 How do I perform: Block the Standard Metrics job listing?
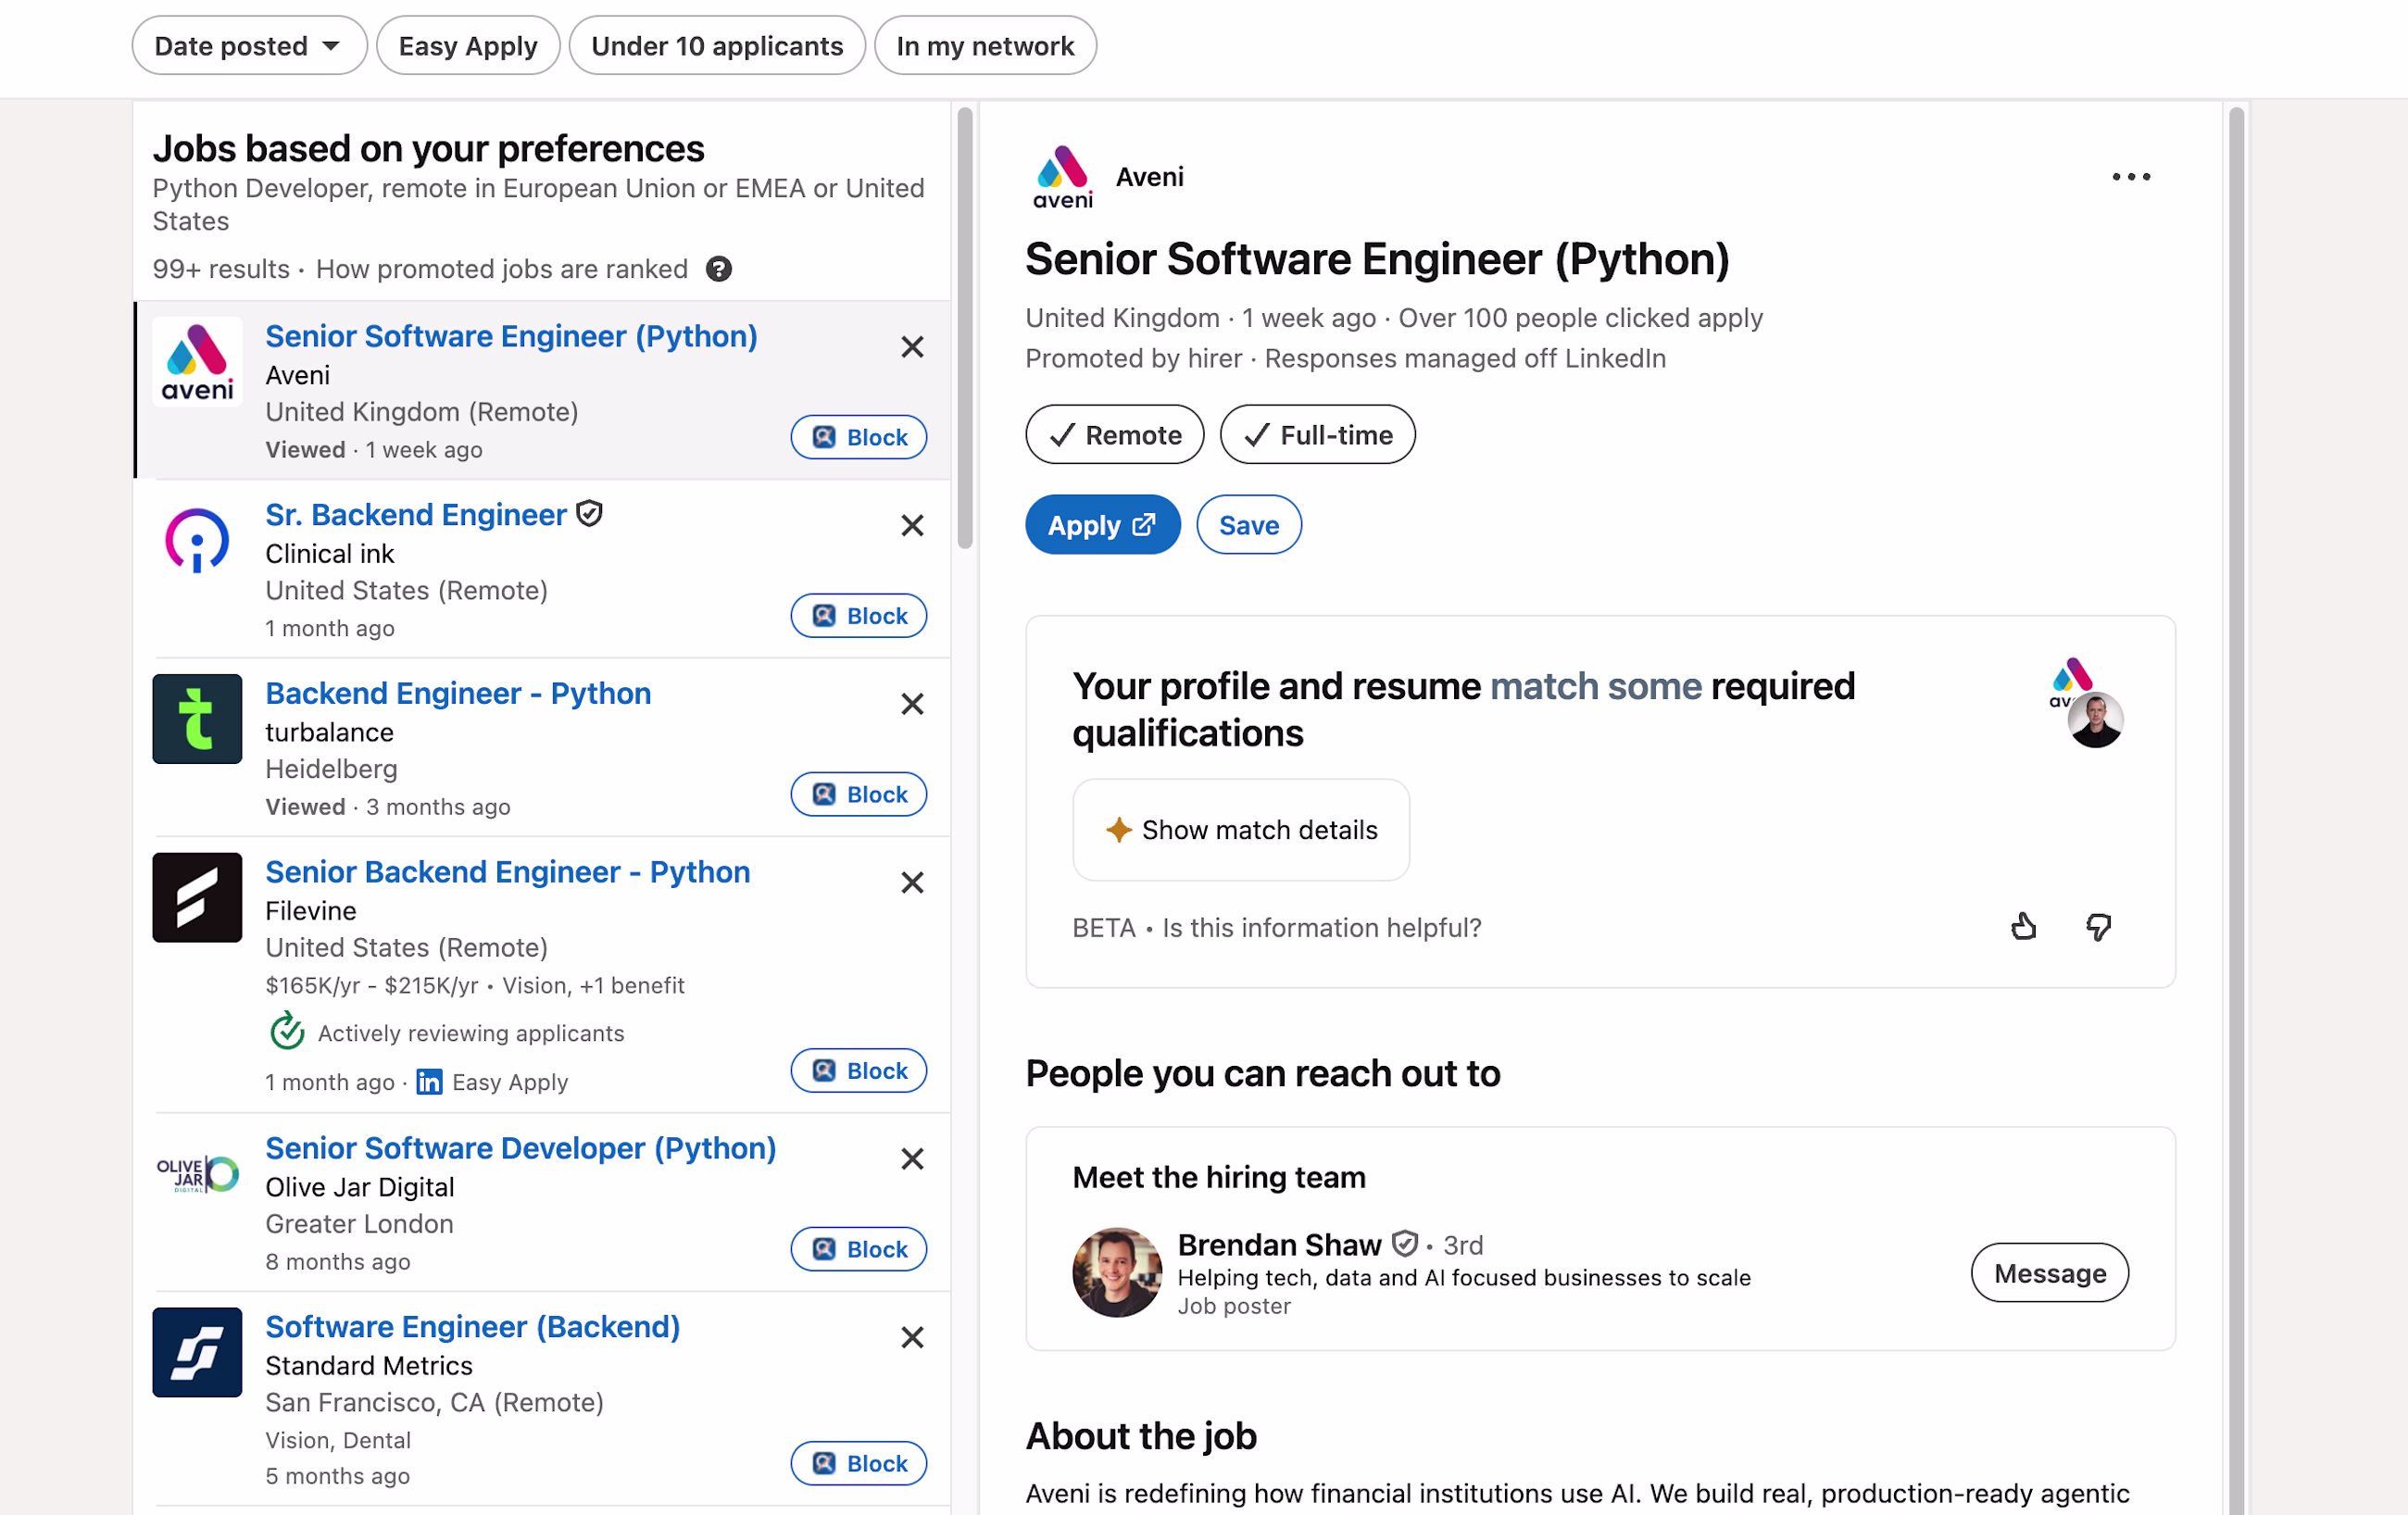click(x=859, y=1463)
